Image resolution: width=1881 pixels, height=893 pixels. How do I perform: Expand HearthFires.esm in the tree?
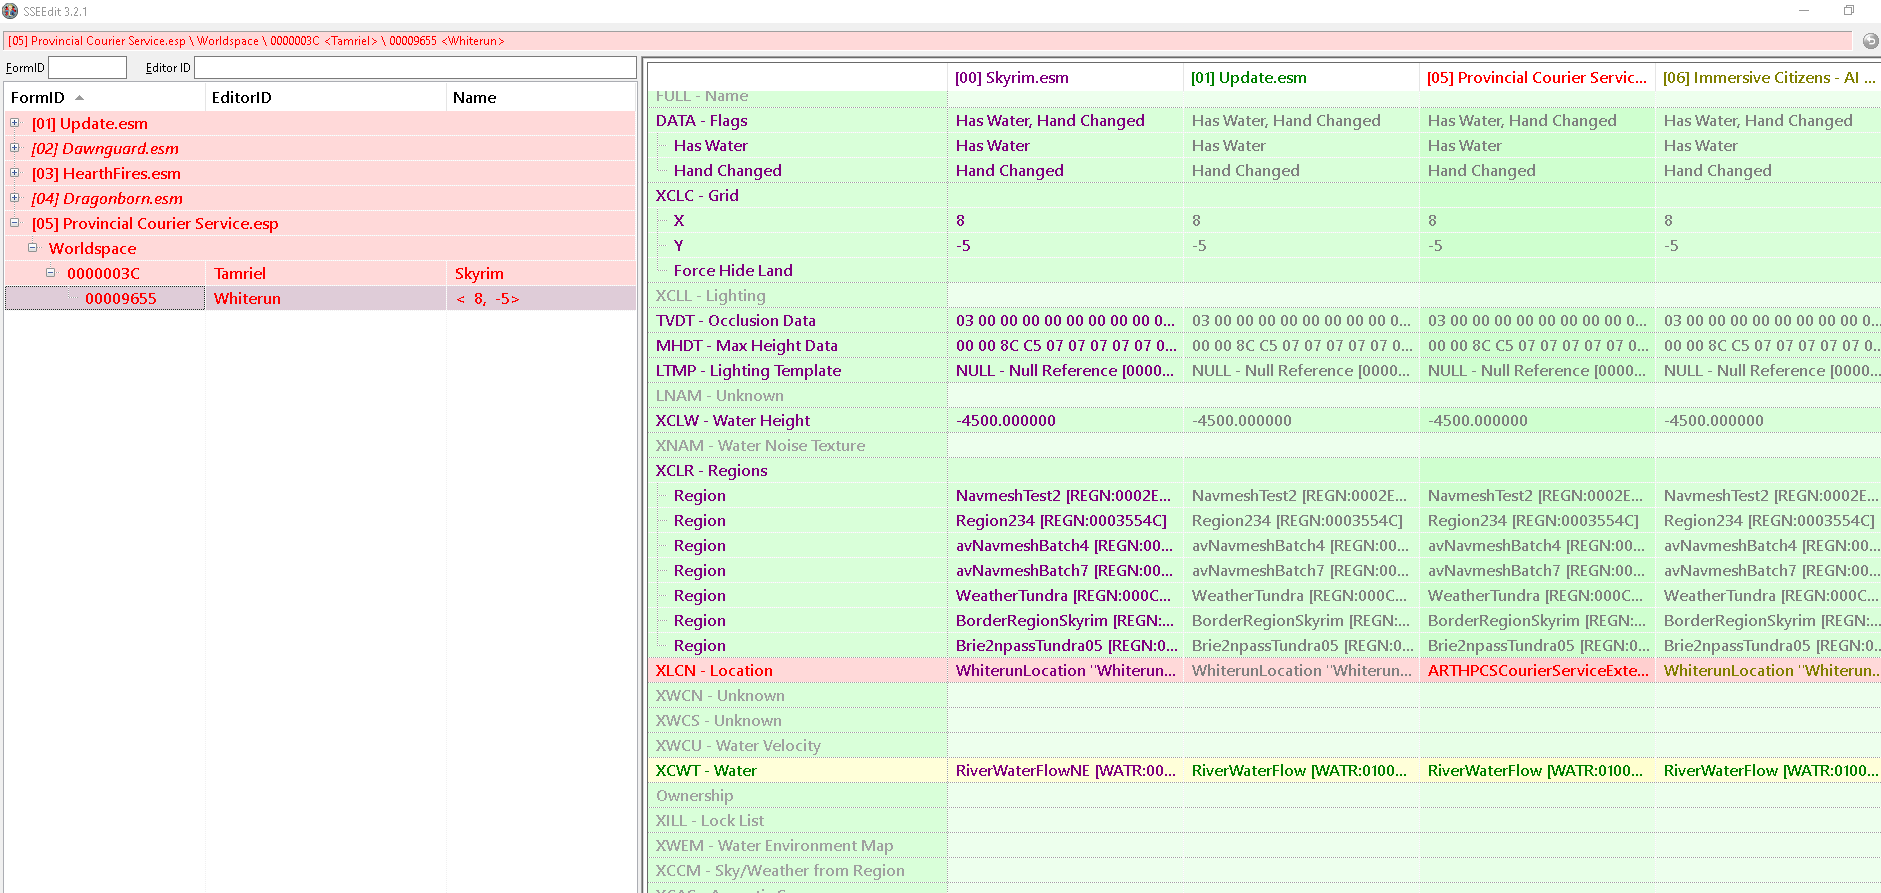(x=15, y=173)
